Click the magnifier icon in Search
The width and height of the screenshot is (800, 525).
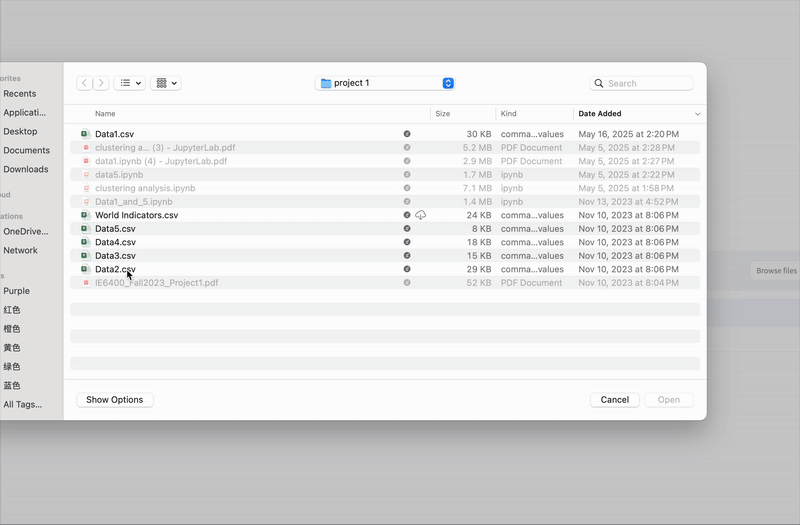click(599, 83)
